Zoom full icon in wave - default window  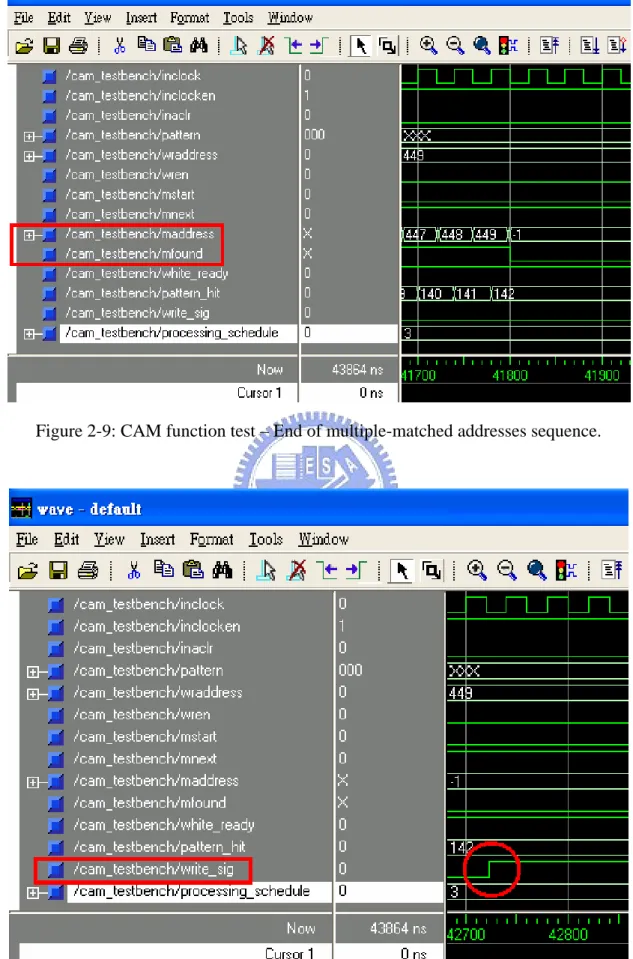coord(537,571)
